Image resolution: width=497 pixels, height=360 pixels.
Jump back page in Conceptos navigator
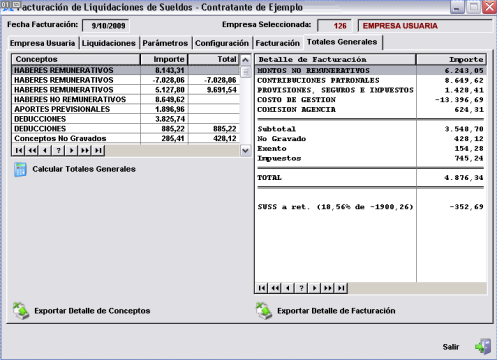click(32, 150)
